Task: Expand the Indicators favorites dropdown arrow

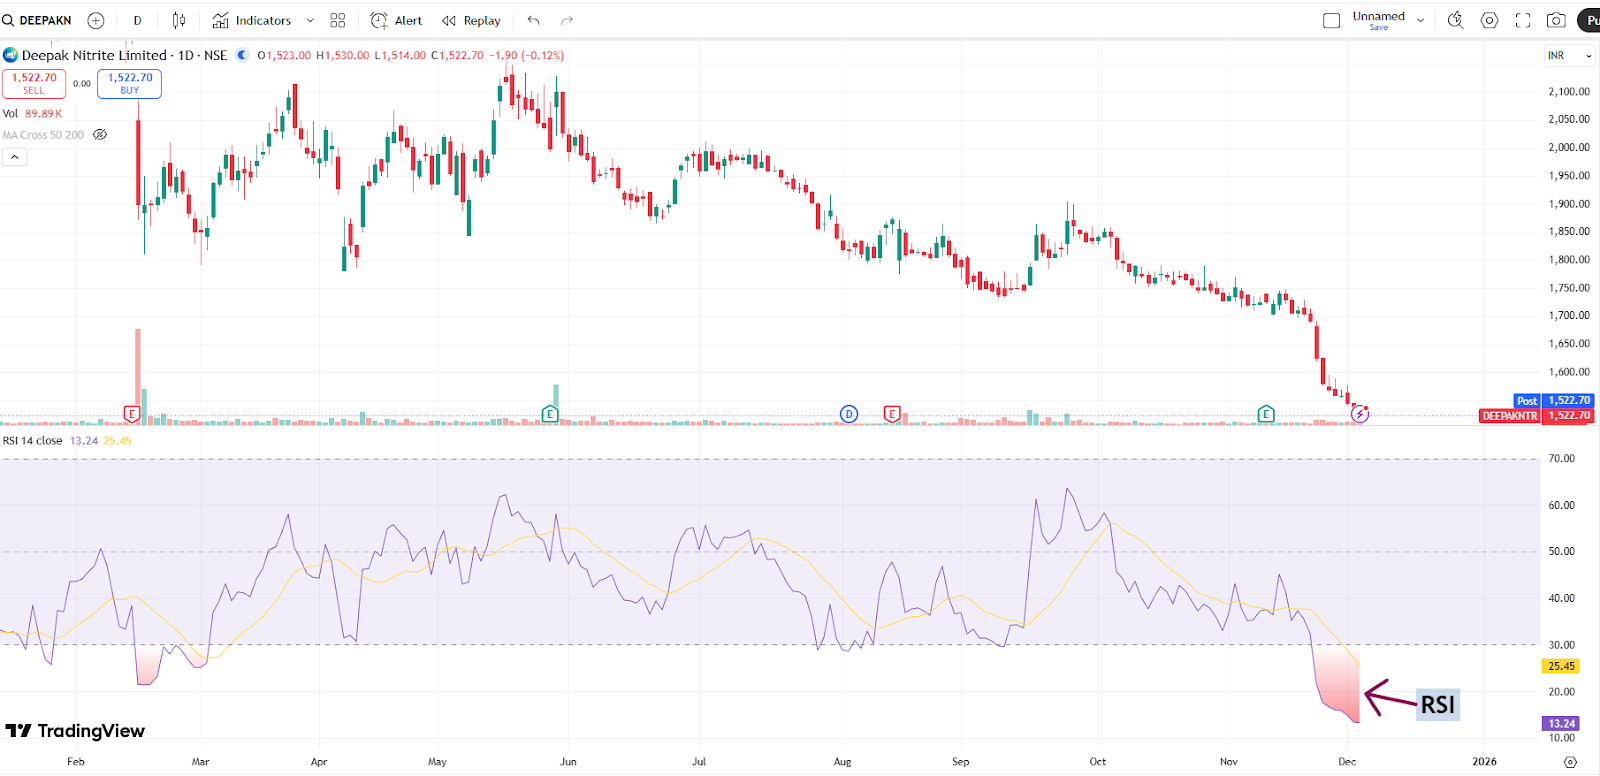Action: point(310,20)
